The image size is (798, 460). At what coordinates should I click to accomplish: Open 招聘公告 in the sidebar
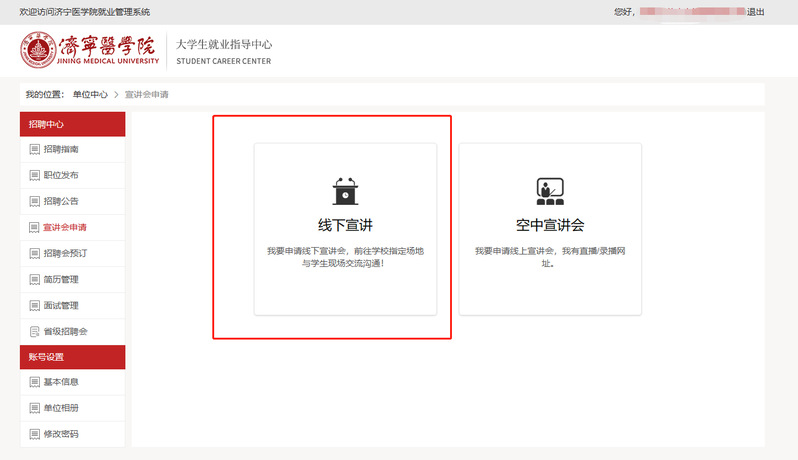pos(61,201)
